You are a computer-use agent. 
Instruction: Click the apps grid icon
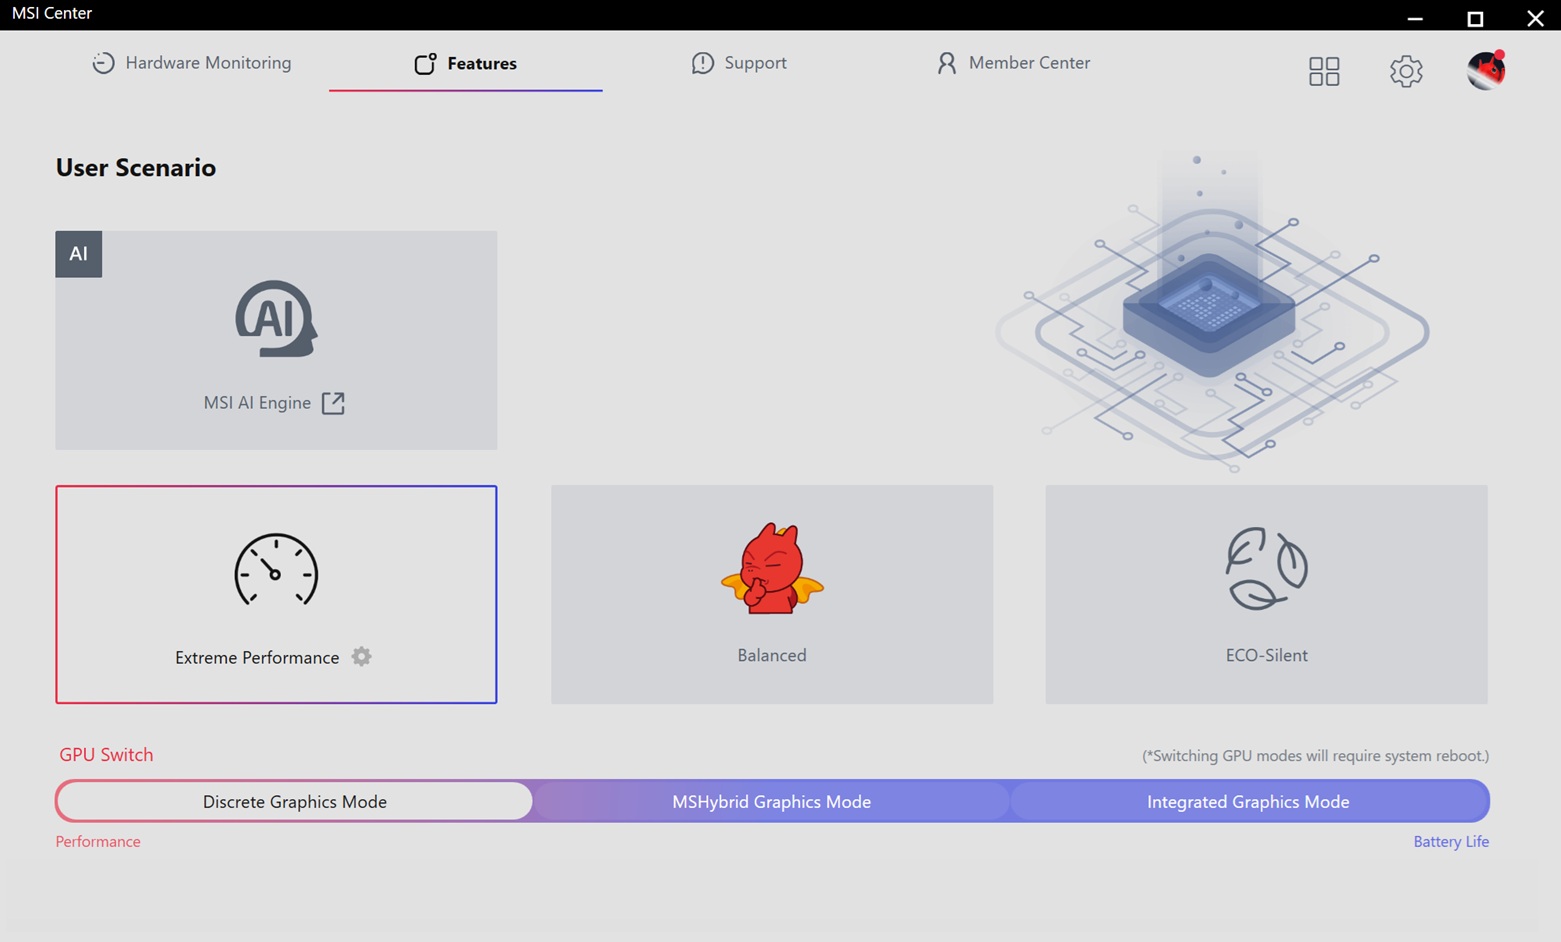(1324, 71)
